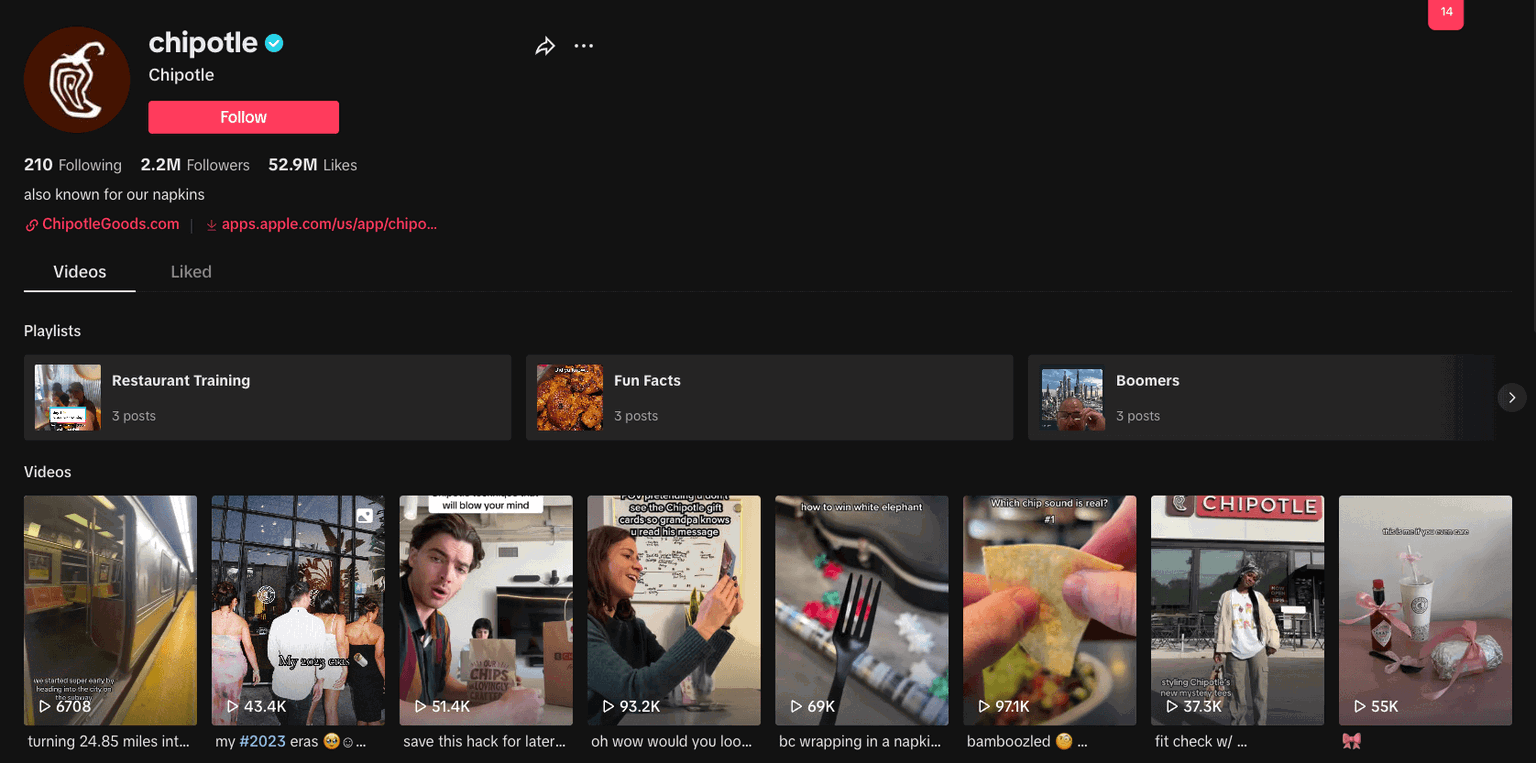This screenshot has width=1536, height=763.
Task: Click the Chipotle pepper profile avatar
Action: click(x=76, y=79)
